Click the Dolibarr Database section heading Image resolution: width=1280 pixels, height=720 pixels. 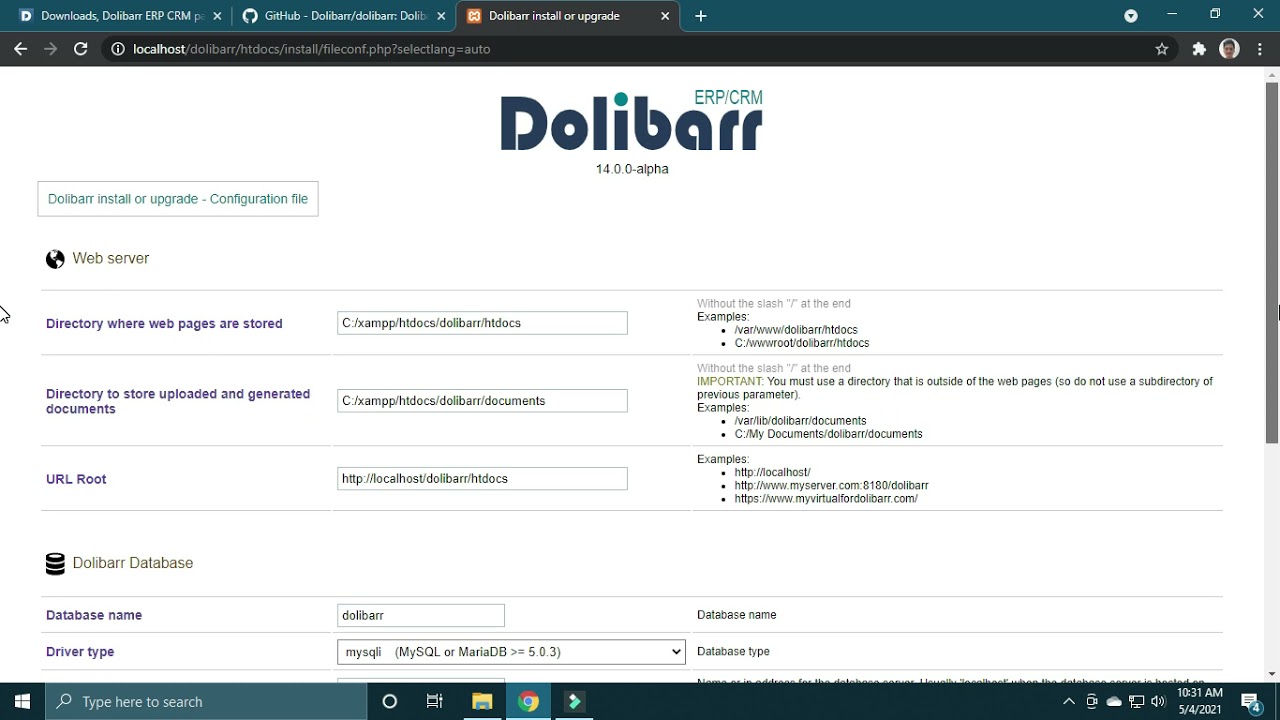click(x=133, y=564)
